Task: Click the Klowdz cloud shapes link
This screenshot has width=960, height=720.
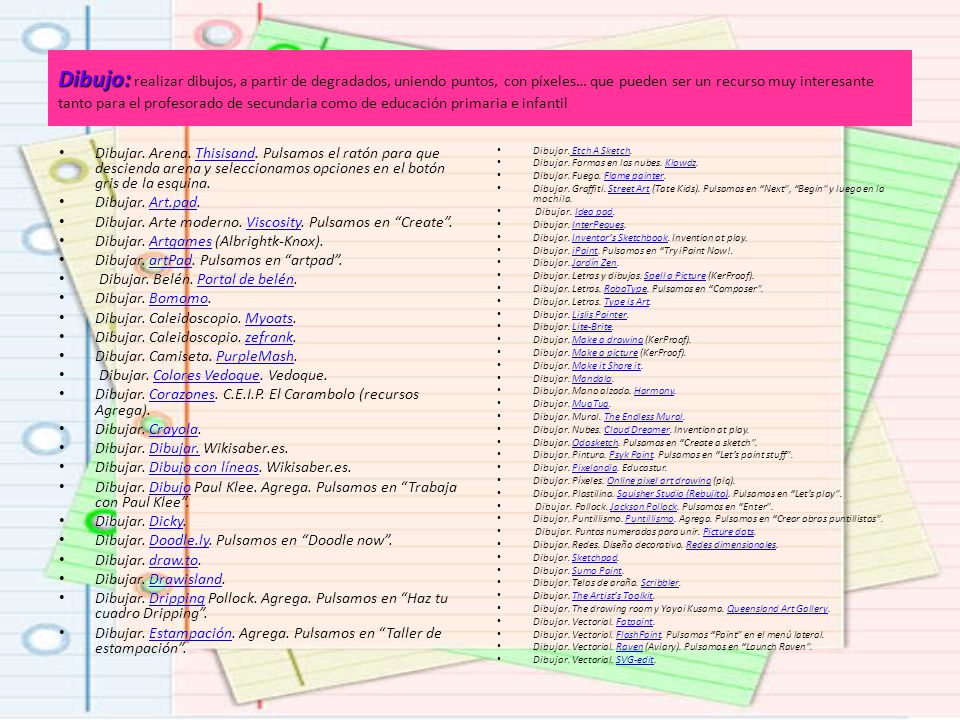Action: (680, 163)
